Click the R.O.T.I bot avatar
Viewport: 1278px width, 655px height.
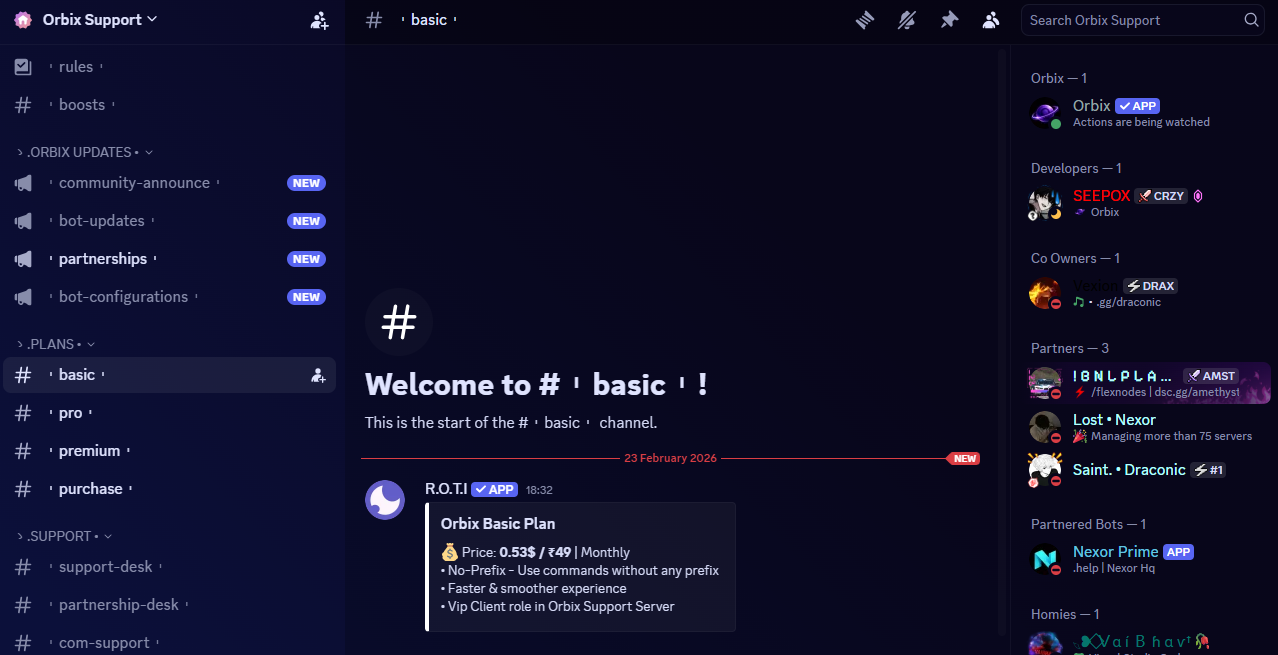pos(385,500)
